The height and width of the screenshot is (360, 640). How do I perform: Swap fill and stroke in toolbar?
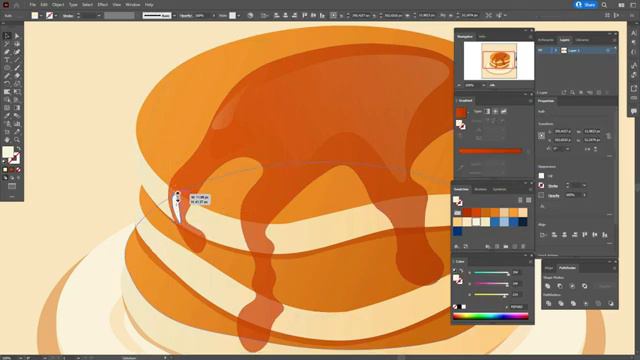click(x=18, y=149)
